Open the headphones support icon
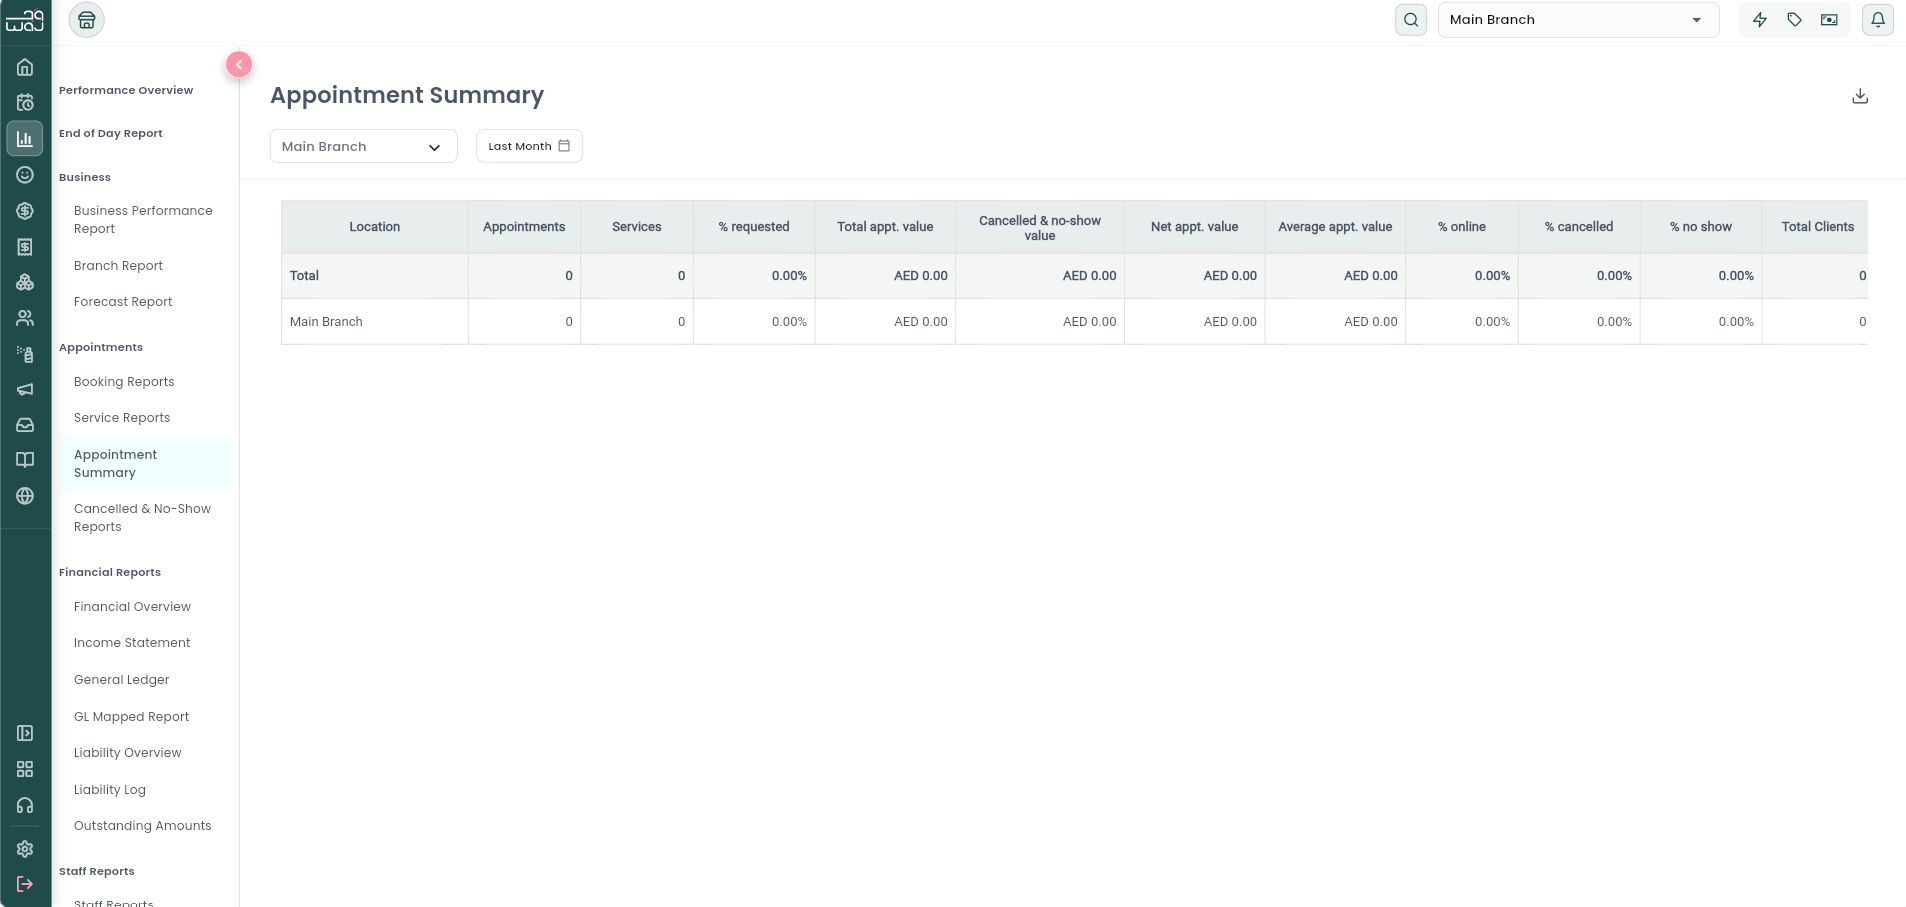1906x907 pixels. pos(25,805)
